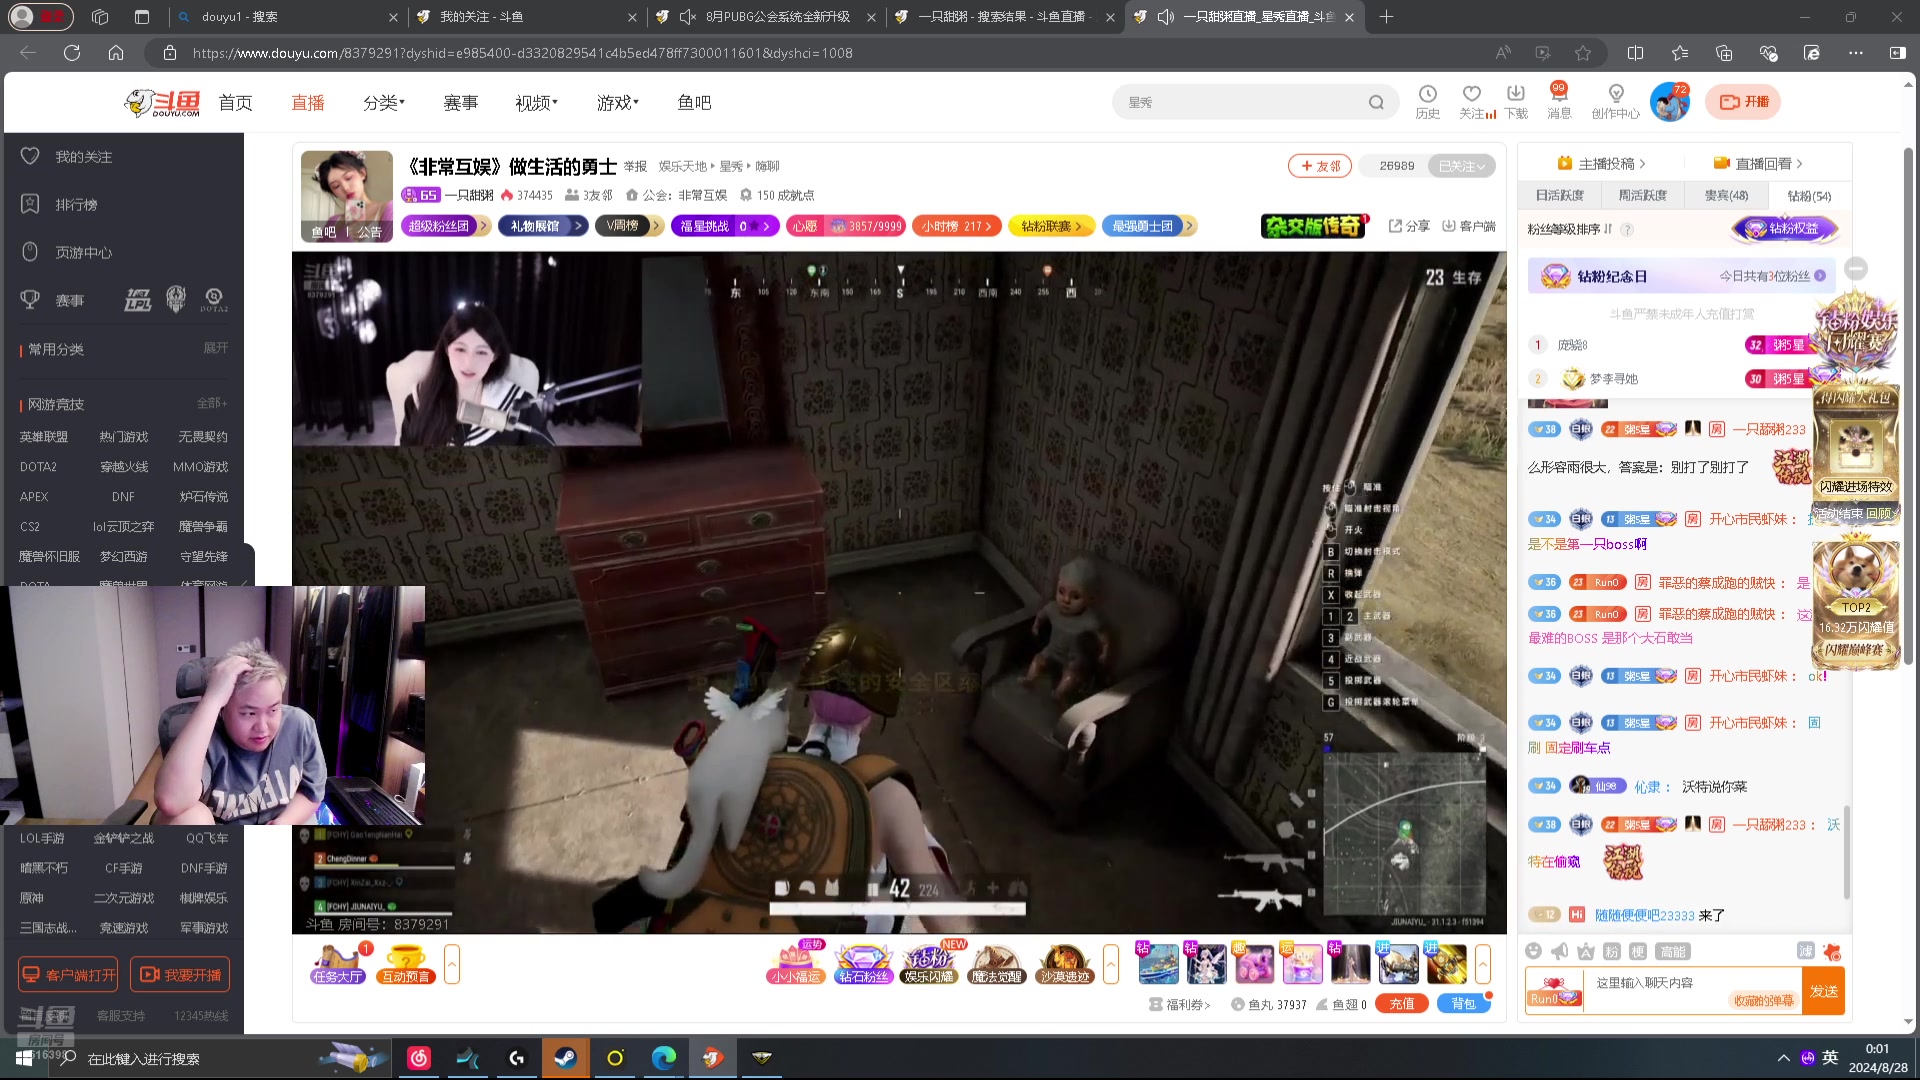Click the megaphone icon in chat toolbar
The height and width of the screenshot is (1080, 1920).
click(1559, 951)
